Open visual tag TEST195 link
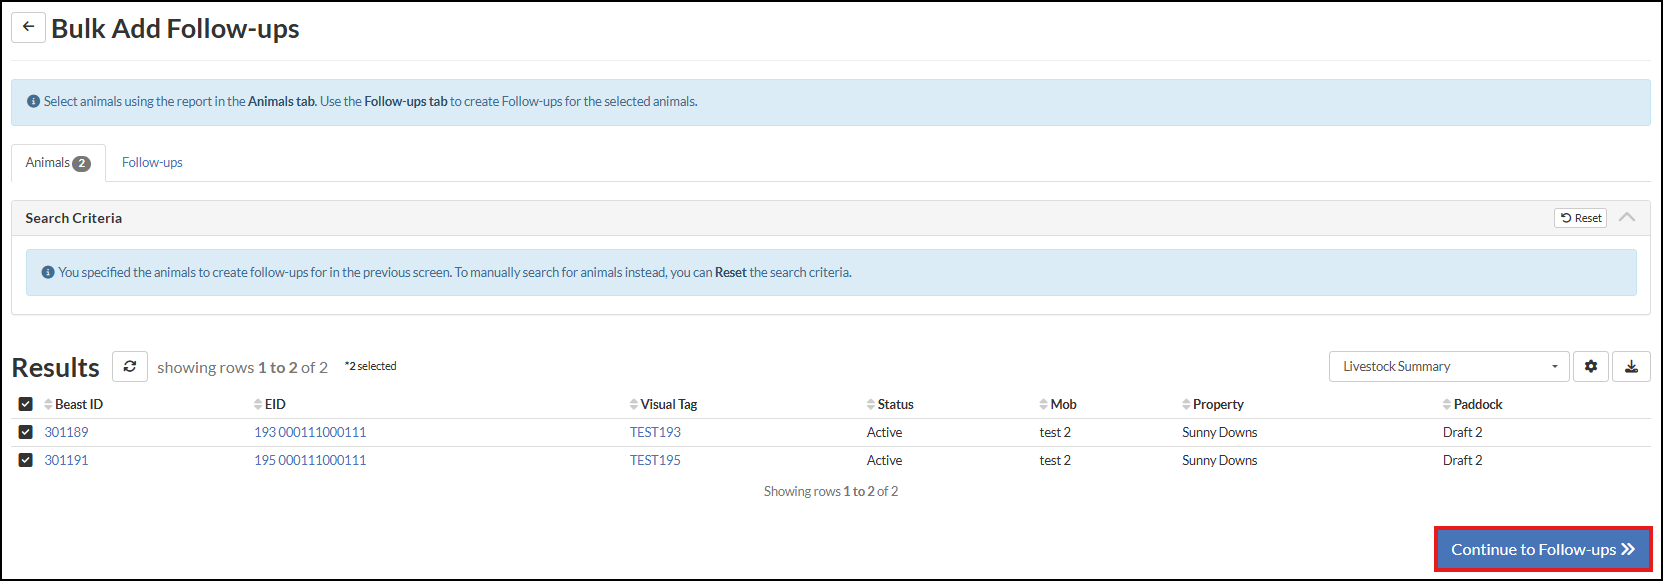Viewport: 1663px width, 581px height. [655, 460]
